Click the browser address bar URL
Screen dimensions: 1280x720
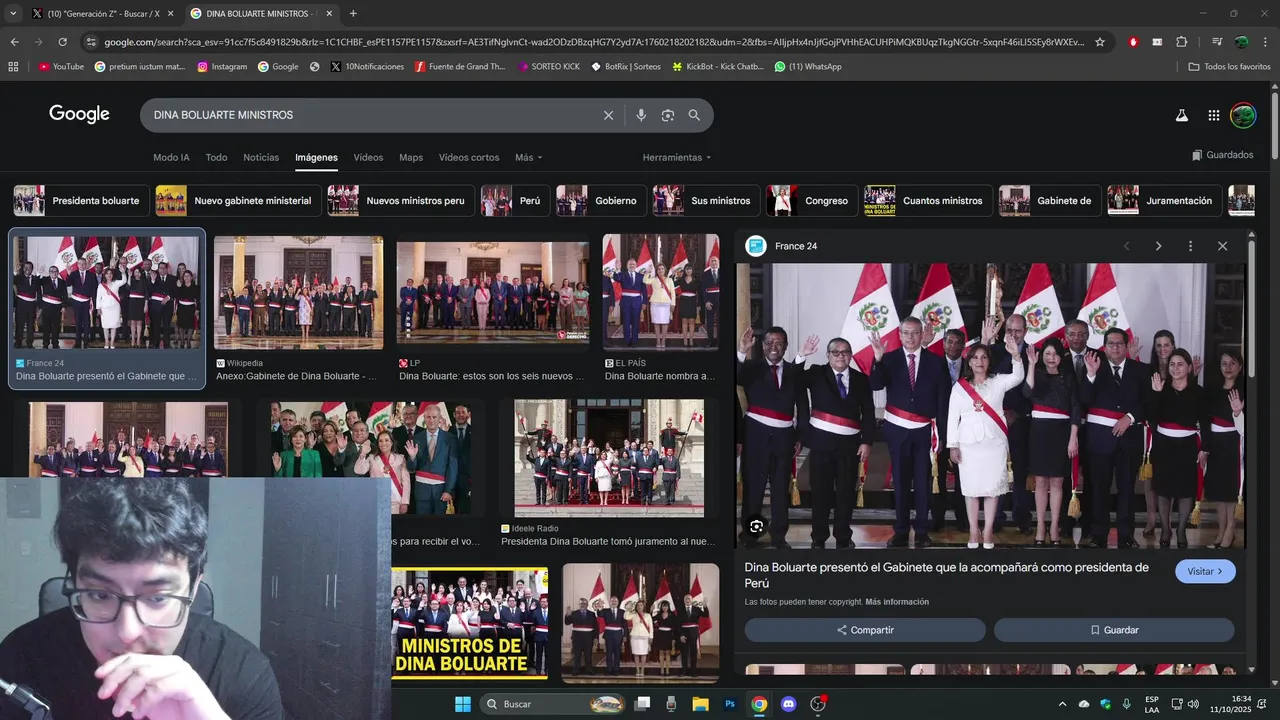[x=594, y=42]
